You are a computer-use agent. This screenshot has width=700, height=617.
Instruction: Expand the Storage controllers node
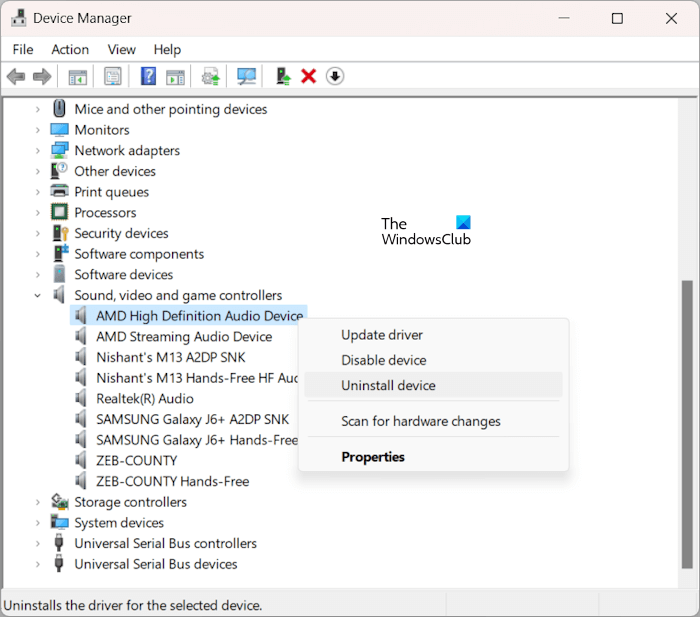click(x=38, y=502)
